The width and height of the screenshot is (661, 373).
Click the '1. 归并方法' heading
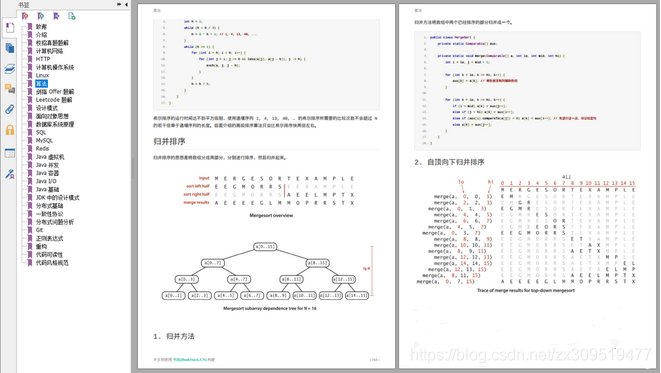pos(174,336)
